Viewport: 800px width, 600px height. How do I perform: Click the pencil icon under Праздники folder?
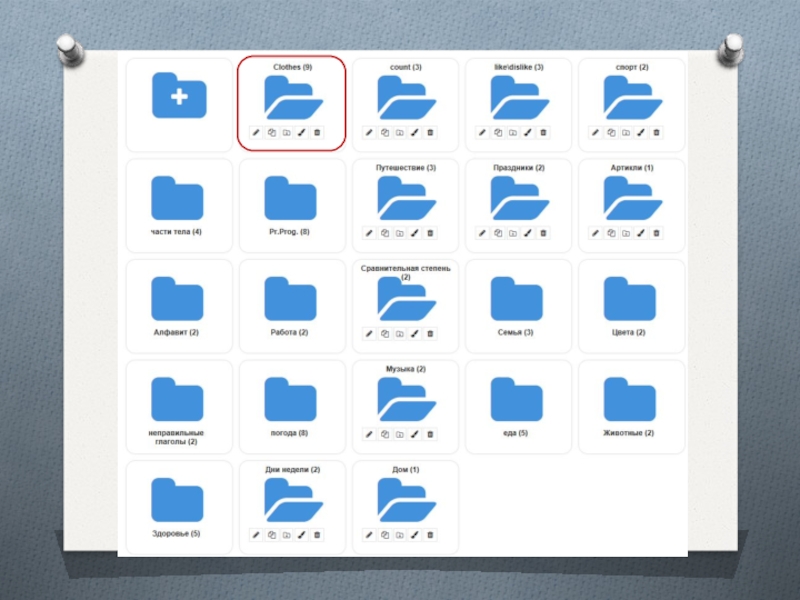pyautogui.click(x=481, y=233)
